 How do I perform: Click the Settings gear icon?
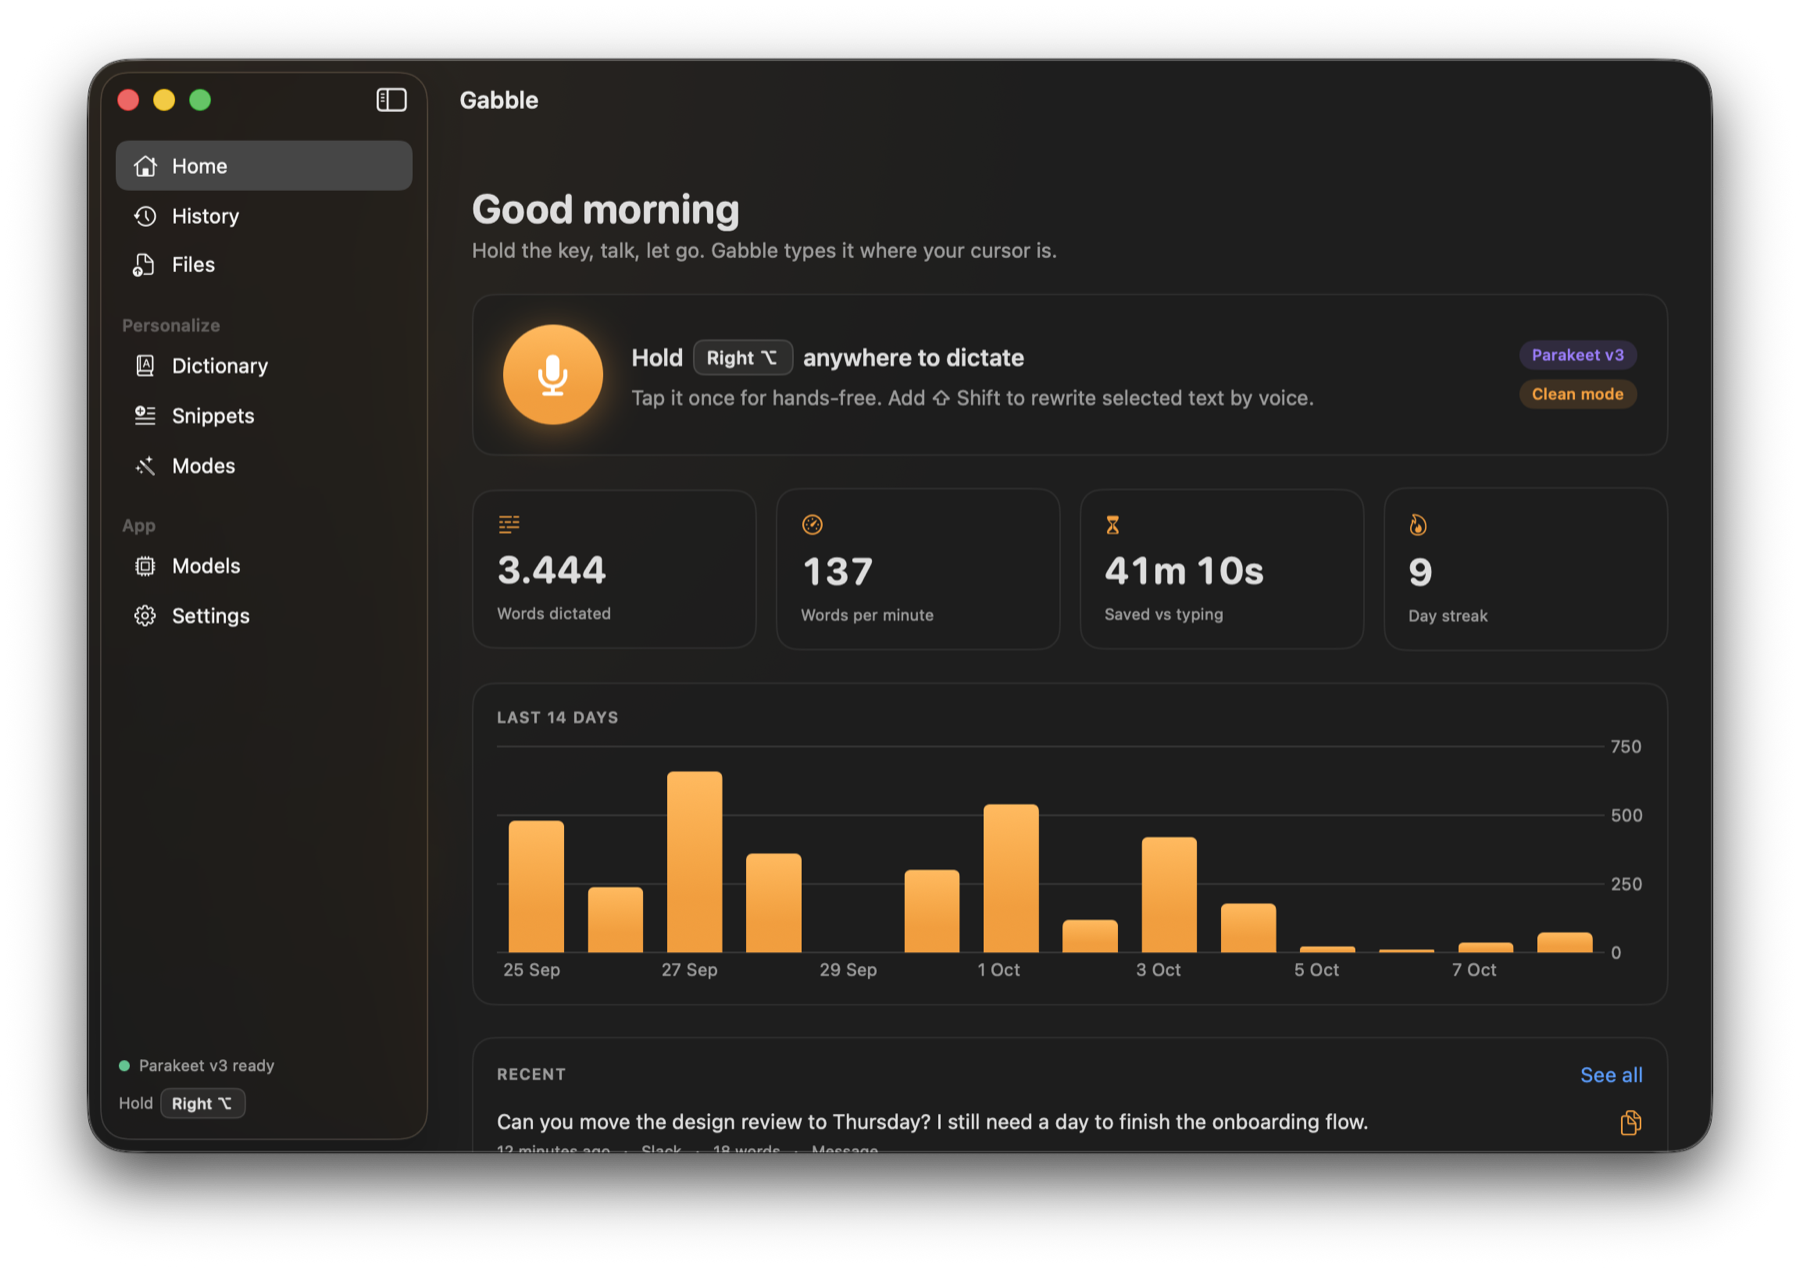click(x=146, y=616)
